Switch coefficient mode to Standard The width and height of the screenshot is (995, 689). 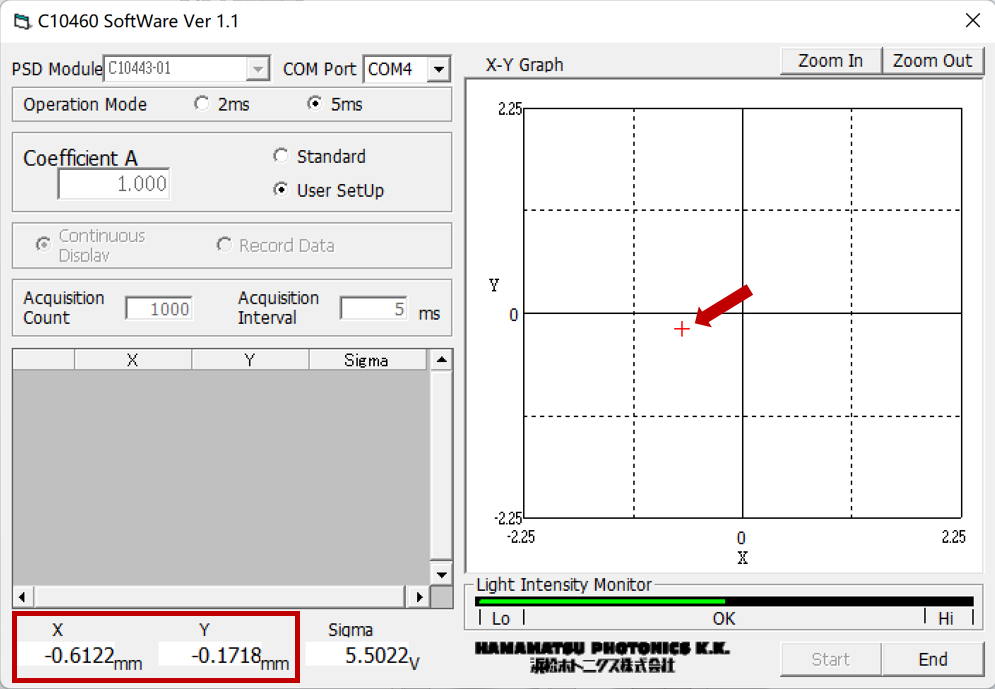[x=281, y=156]
